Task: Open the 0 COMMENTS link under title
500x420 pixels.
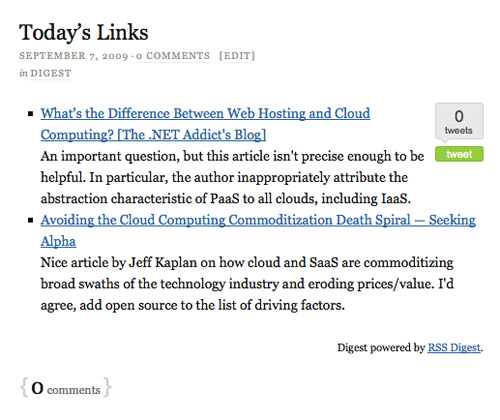Action: 173,56
